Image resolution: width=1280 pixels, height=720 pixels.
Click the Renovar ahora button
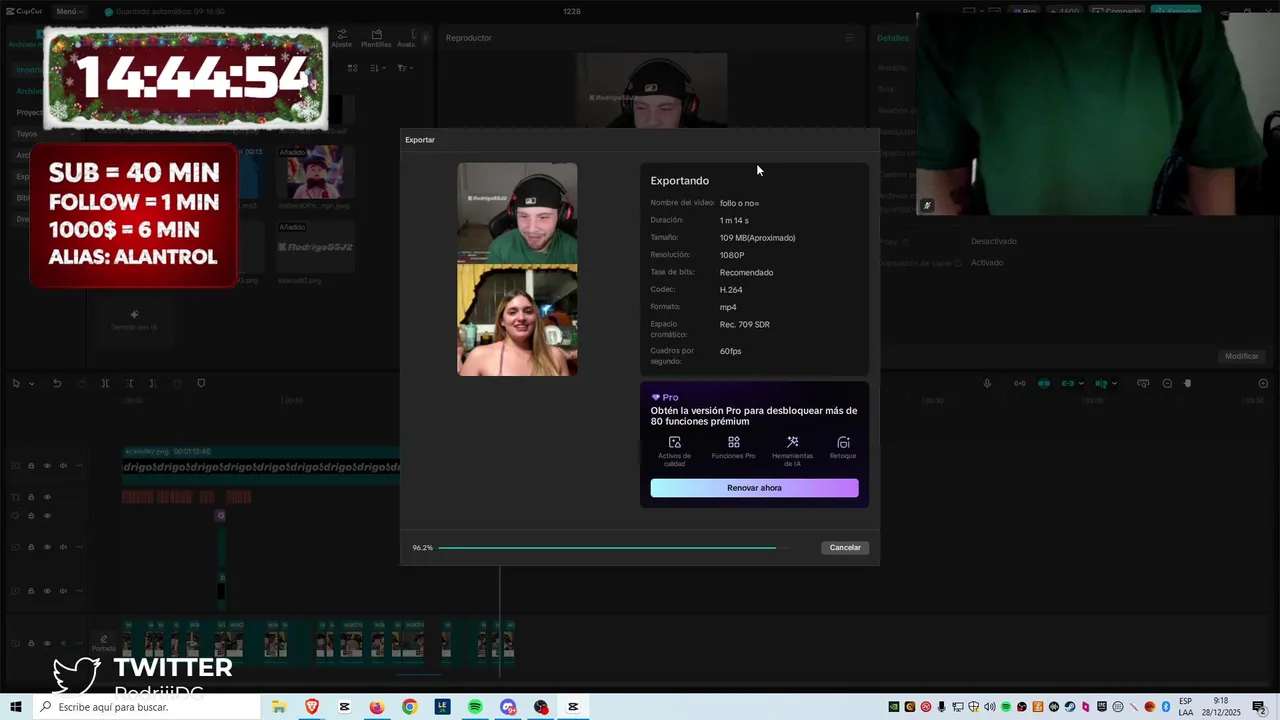tap(754, 488)
